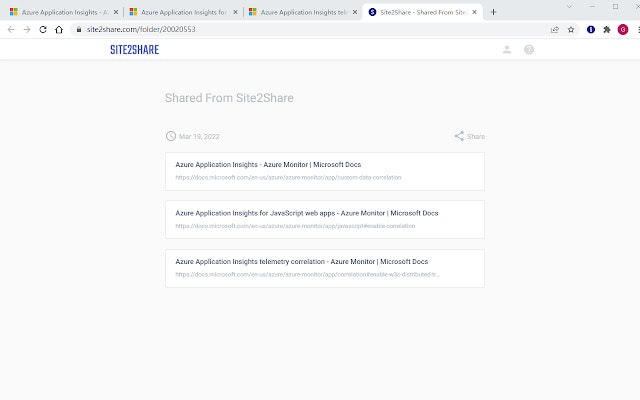Viewport: 640px width, 400px height.
Task: Open the Extensions puzzle icon
Action: (607, 29)
